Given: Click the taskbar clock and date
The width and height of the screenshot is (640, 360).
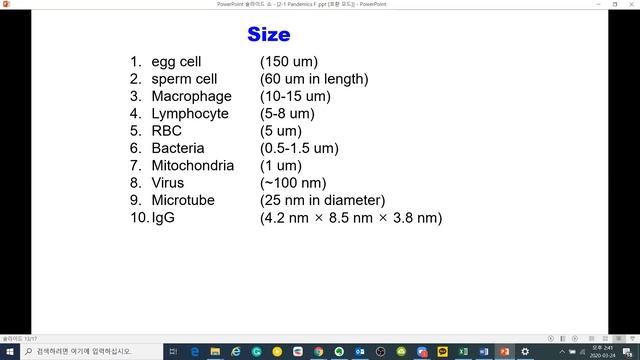Looking at the screenshot, I should [602, 351].
